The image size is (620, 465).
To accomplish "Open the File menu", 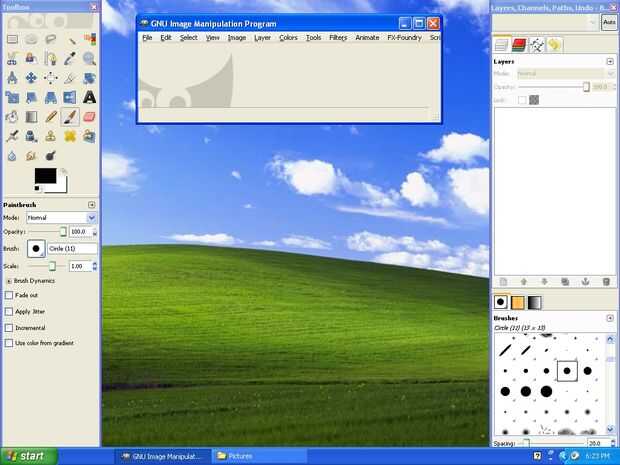I will pos(147,38).
